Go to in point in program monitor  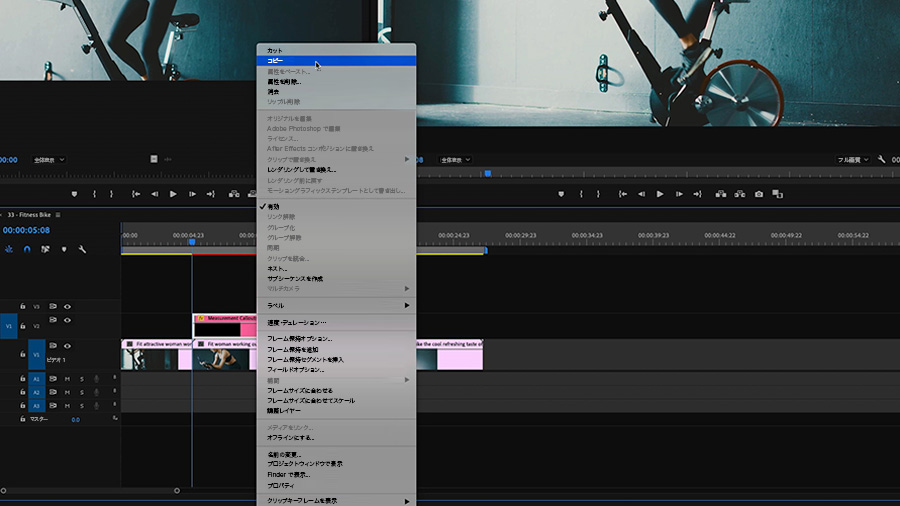[623, 194]
